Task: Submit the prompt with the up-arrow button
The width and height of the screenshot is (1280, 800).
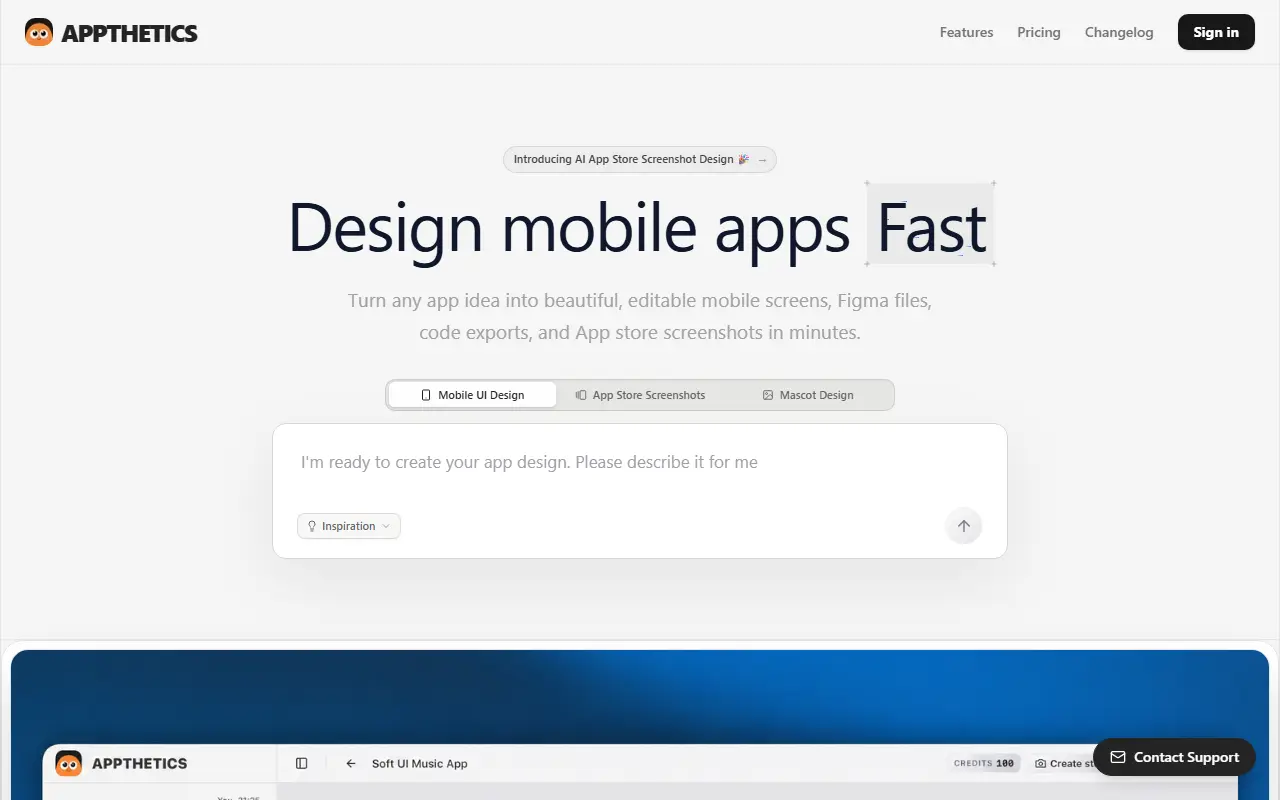Action: 964,526
